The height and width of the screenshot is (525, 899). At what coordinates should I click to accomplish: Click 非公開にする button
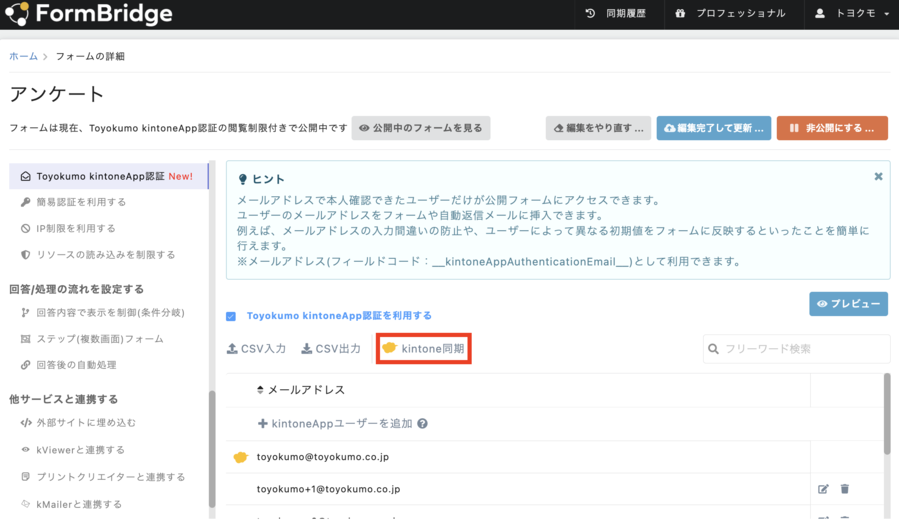click(x=832, y=128)
